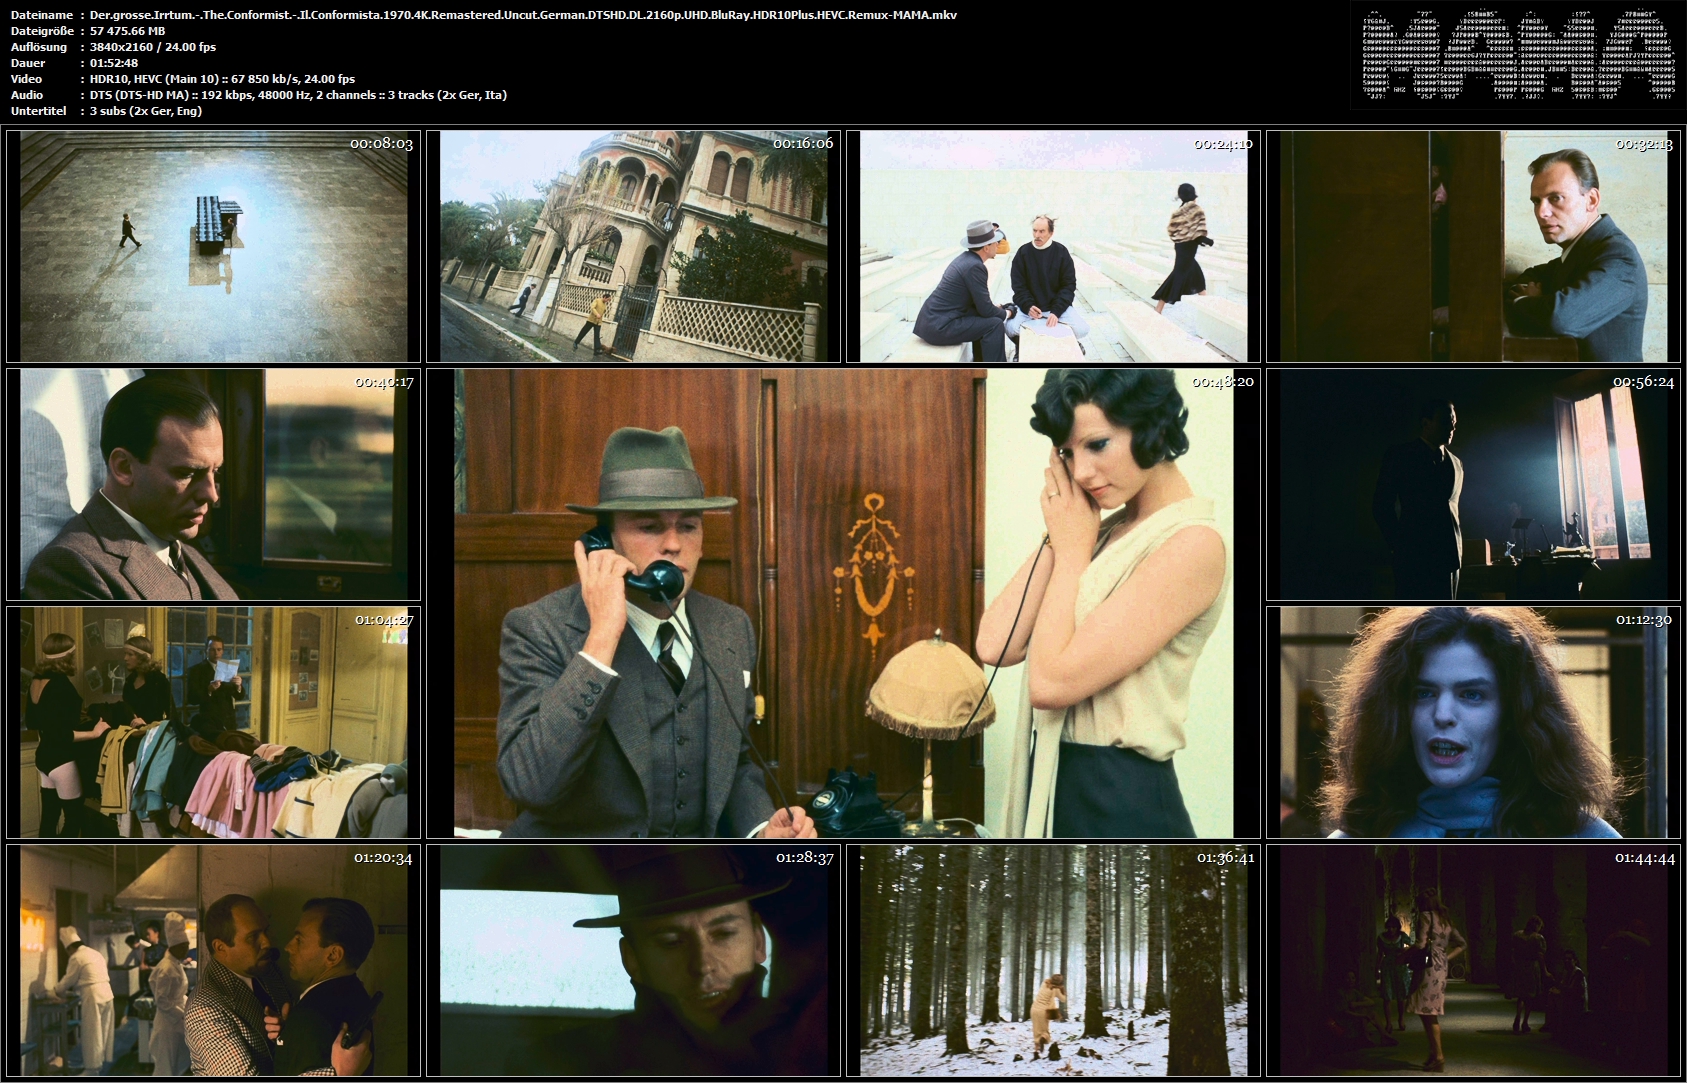1687x1083 pixels.
Task: Click the timestamp 01:36:41 label
Action: [x=1225, y=857]
